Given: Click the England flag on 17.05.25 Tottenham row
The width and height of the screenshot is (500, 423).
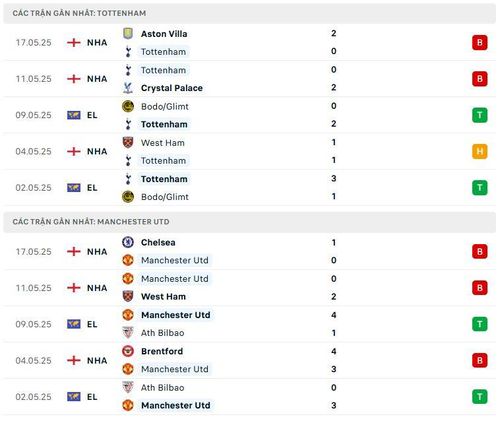Looking at the screenshot, I should 74,43.
